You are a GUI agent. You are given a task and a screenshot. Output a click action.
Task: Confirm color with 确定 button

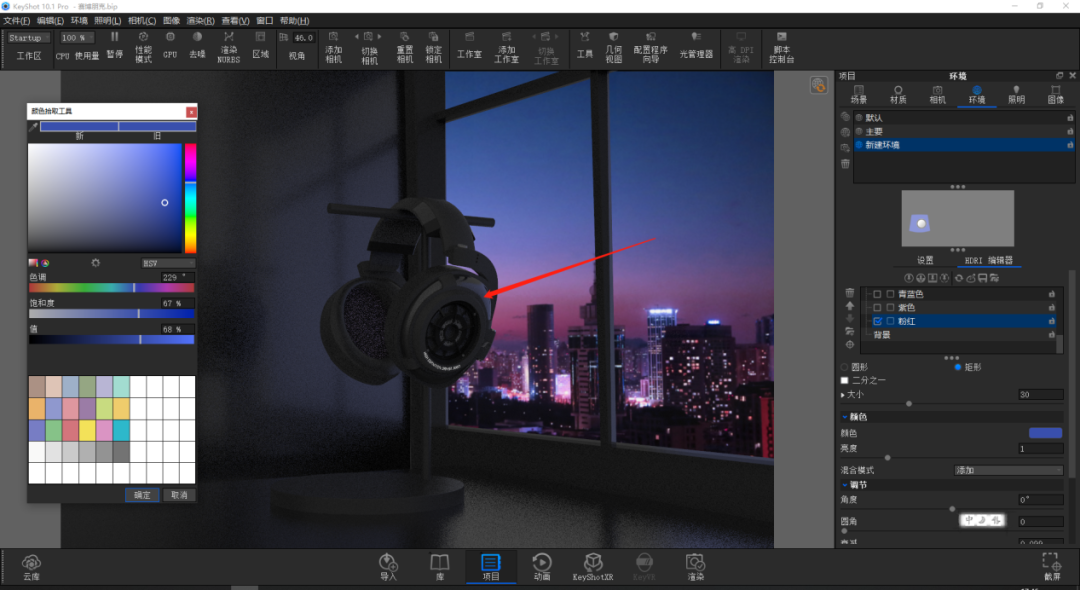[143, 495]
